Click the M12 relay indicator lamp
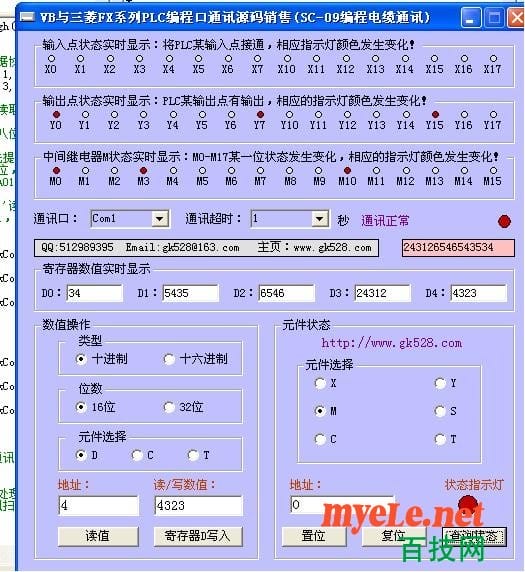The width and height of the screenshot is (525, 572). (x=406, y=170)
